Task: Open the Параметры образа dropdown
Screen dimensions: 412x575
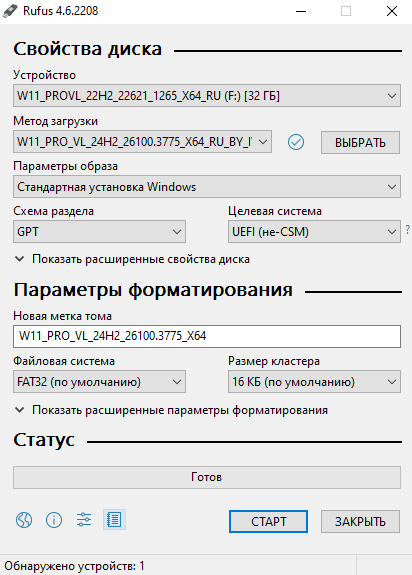Action: [207, 187]
